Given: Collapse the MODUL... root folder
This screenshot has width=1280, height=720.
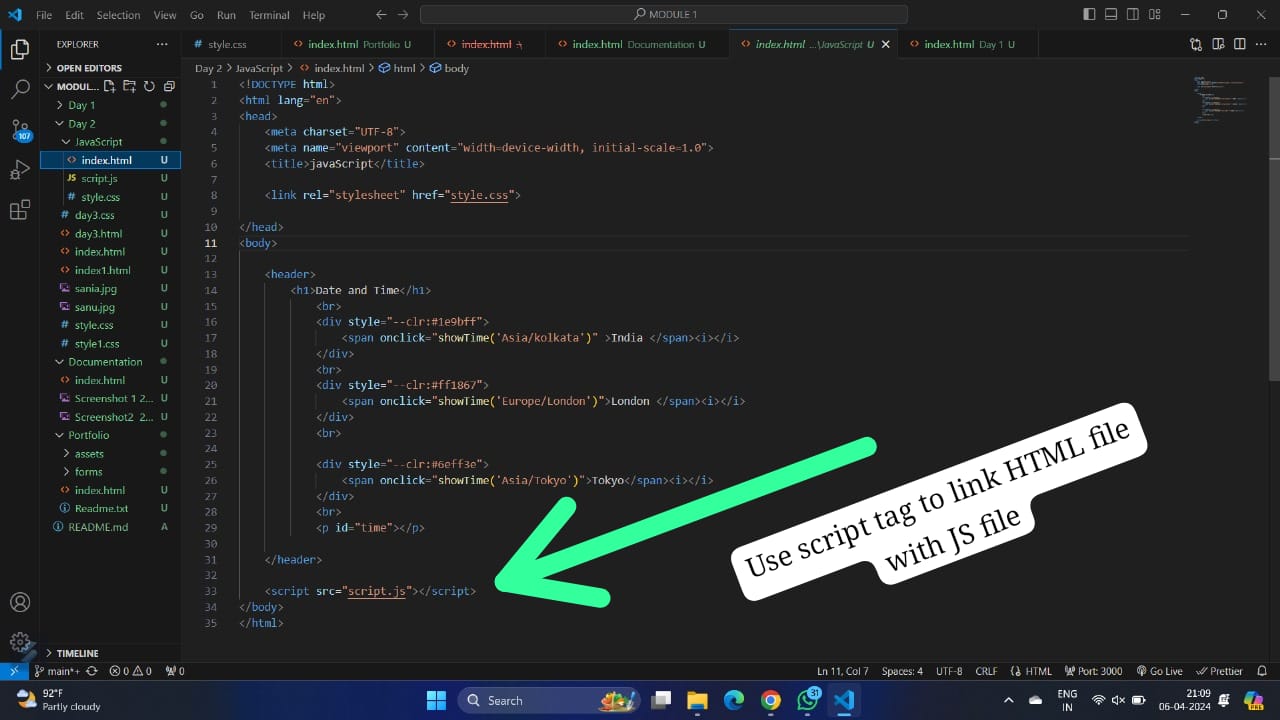Looking at the screenshot, I should click(70, 86).
